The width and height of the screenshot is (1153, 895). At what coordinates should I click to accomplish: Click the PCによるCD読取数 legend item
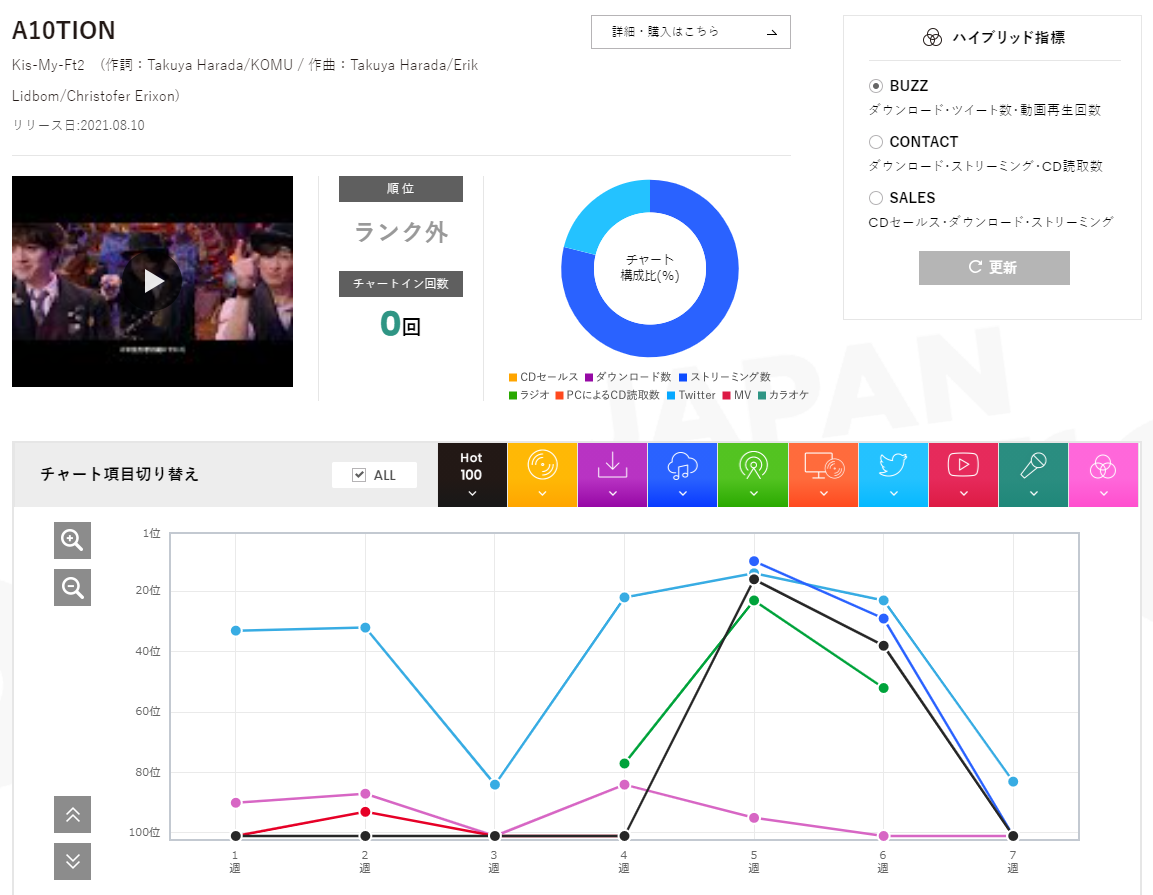tap(607, 396)
